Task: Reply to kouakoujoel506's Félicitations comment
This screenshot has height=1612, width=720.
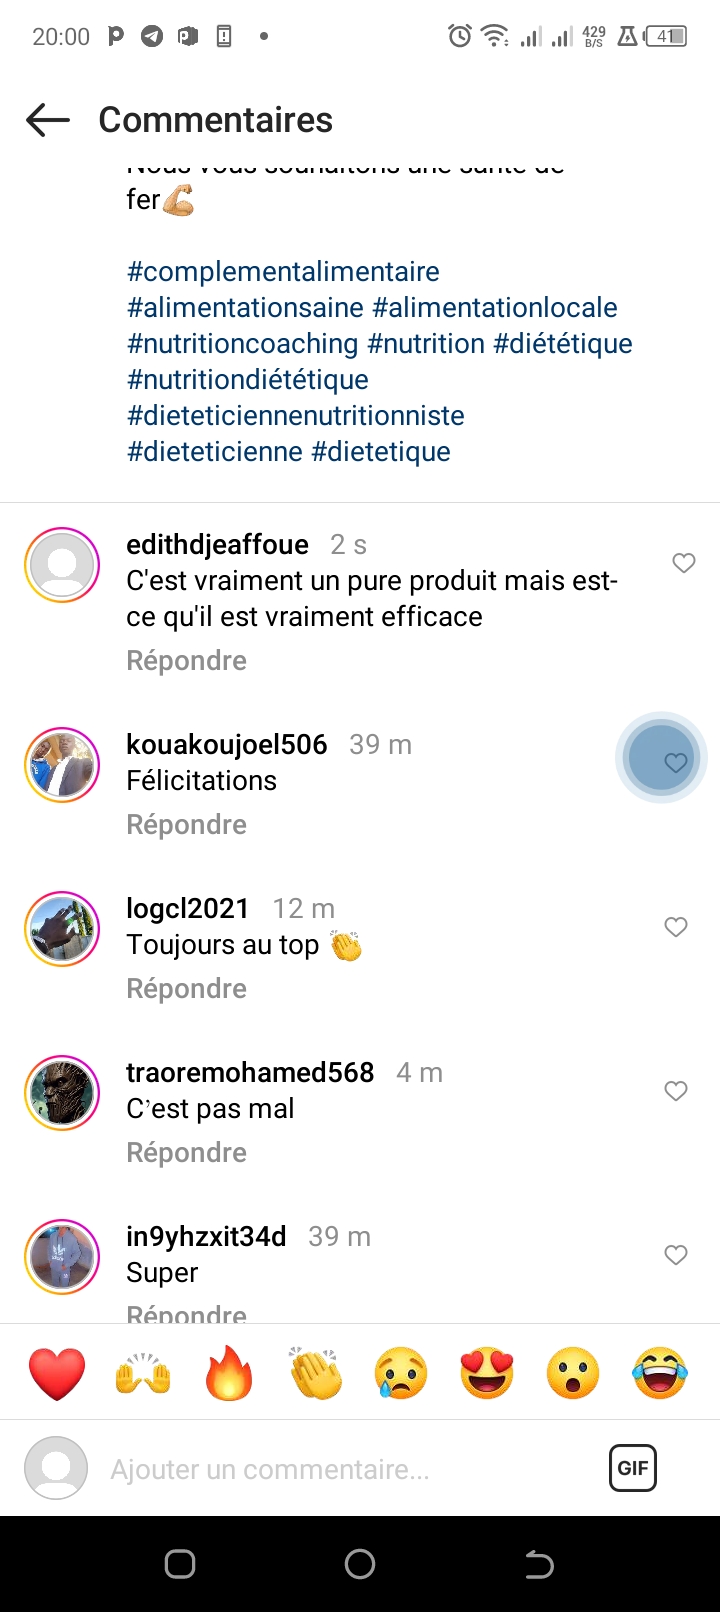Action: 186,825
